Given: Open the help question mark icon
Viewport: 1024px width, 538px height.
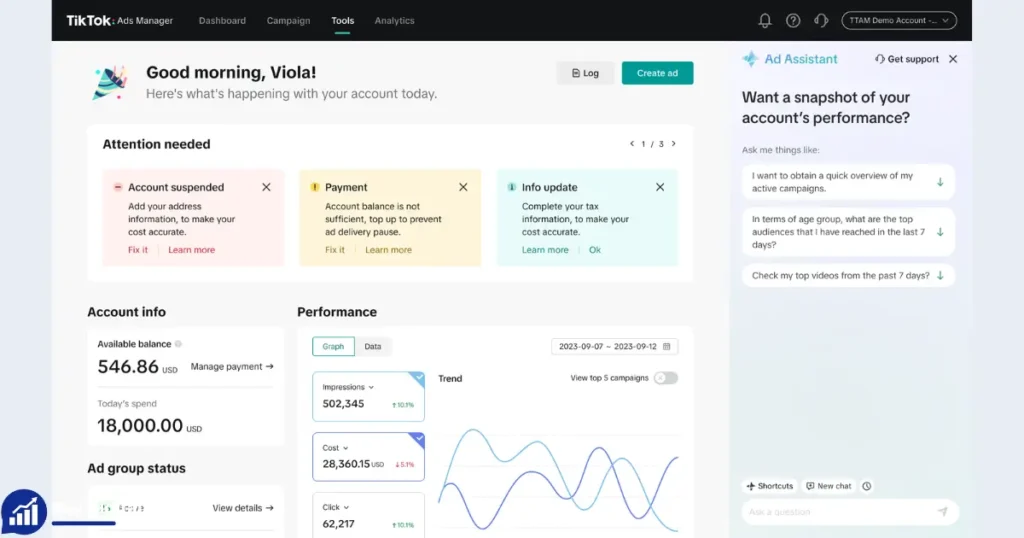Looking at the screenshot, I should click(x=793, y=21).
